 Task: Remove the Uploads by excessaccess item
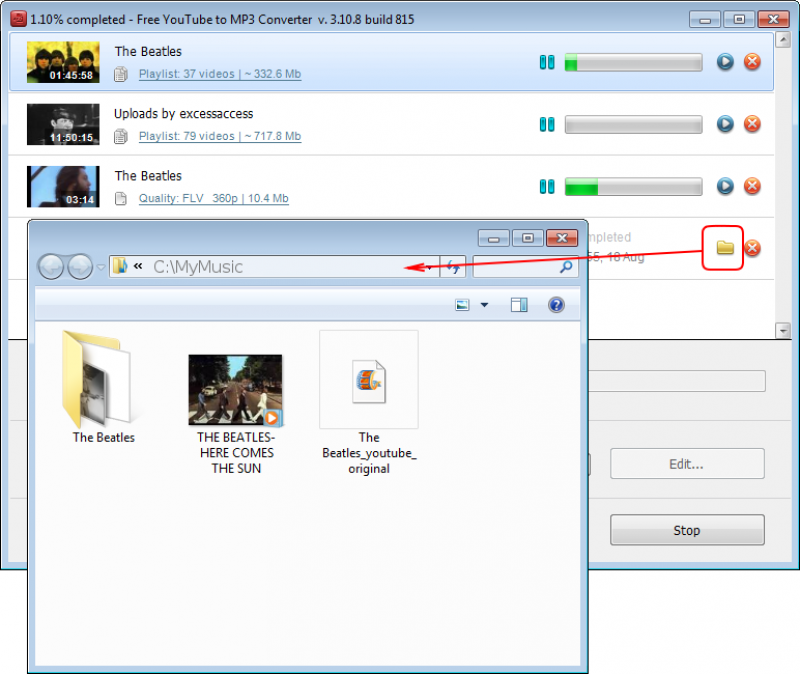pos(752,124)
